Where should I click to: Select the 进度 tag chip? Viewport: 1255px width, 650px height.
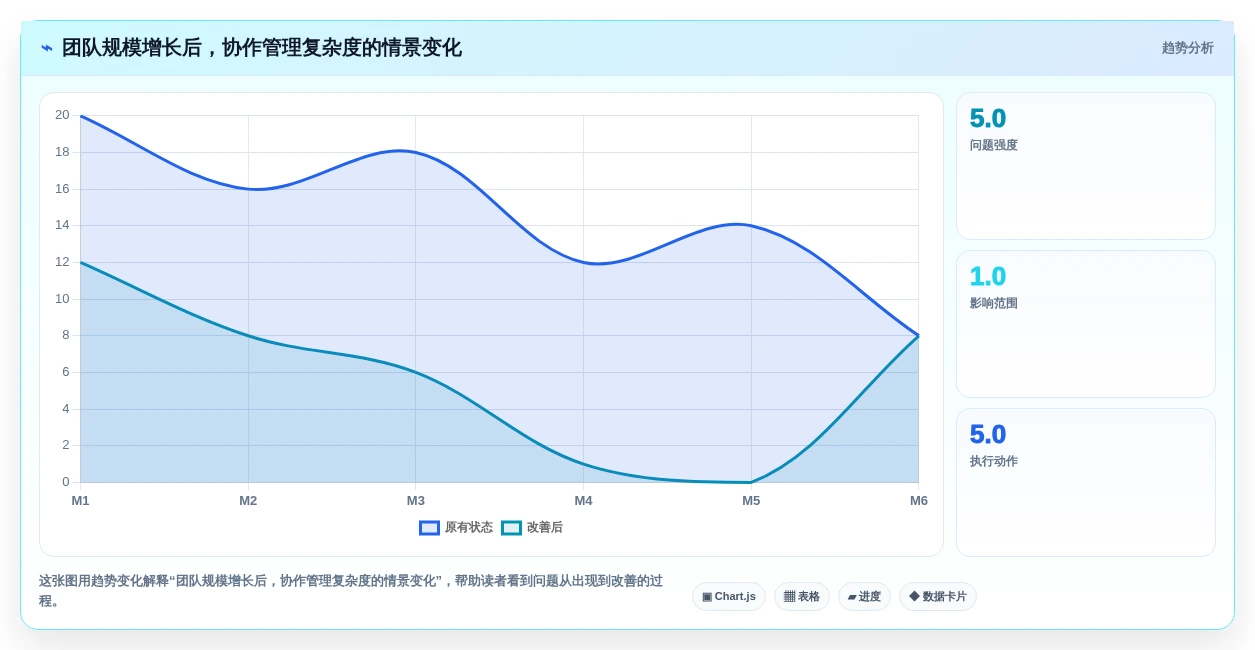pos(864,596)
